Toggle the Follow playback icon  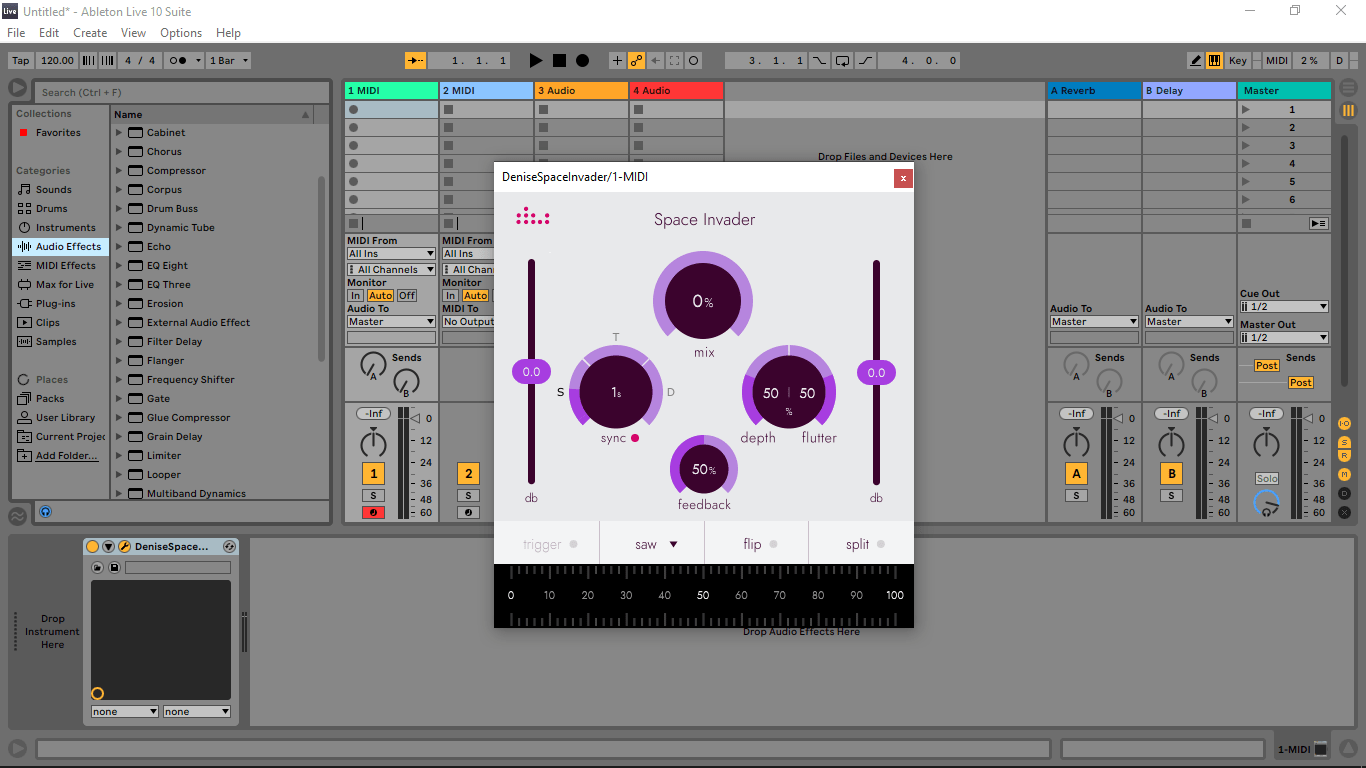pos(415,61)
